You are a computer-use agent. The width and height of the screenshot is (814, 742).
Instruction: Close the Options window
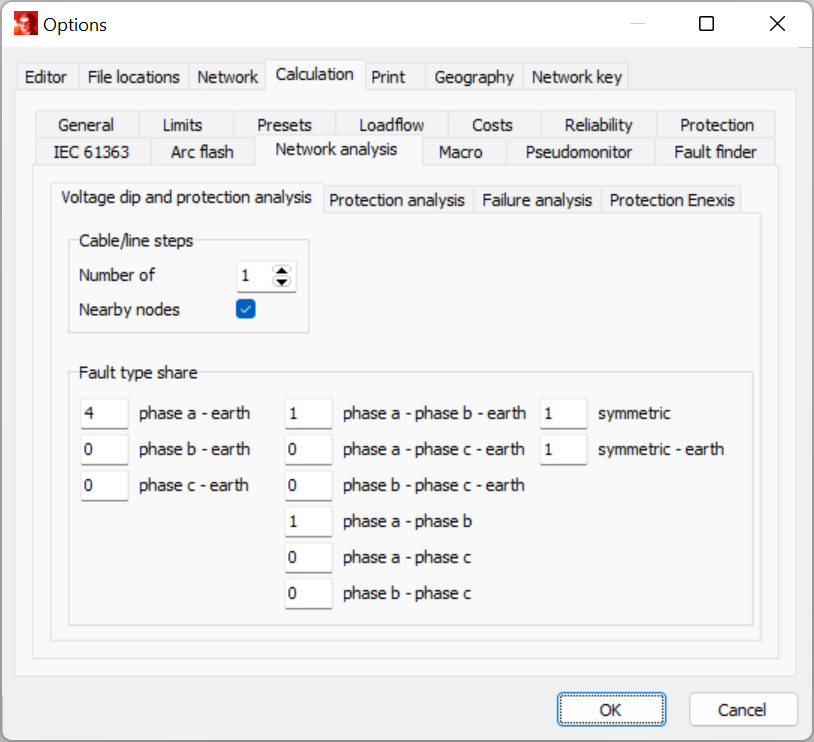tap(777, 24)
